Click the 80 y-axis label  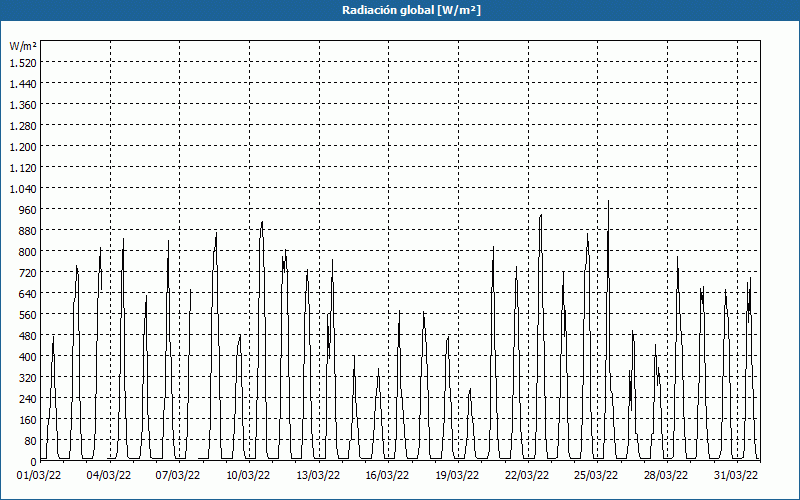tap(31, 441)
